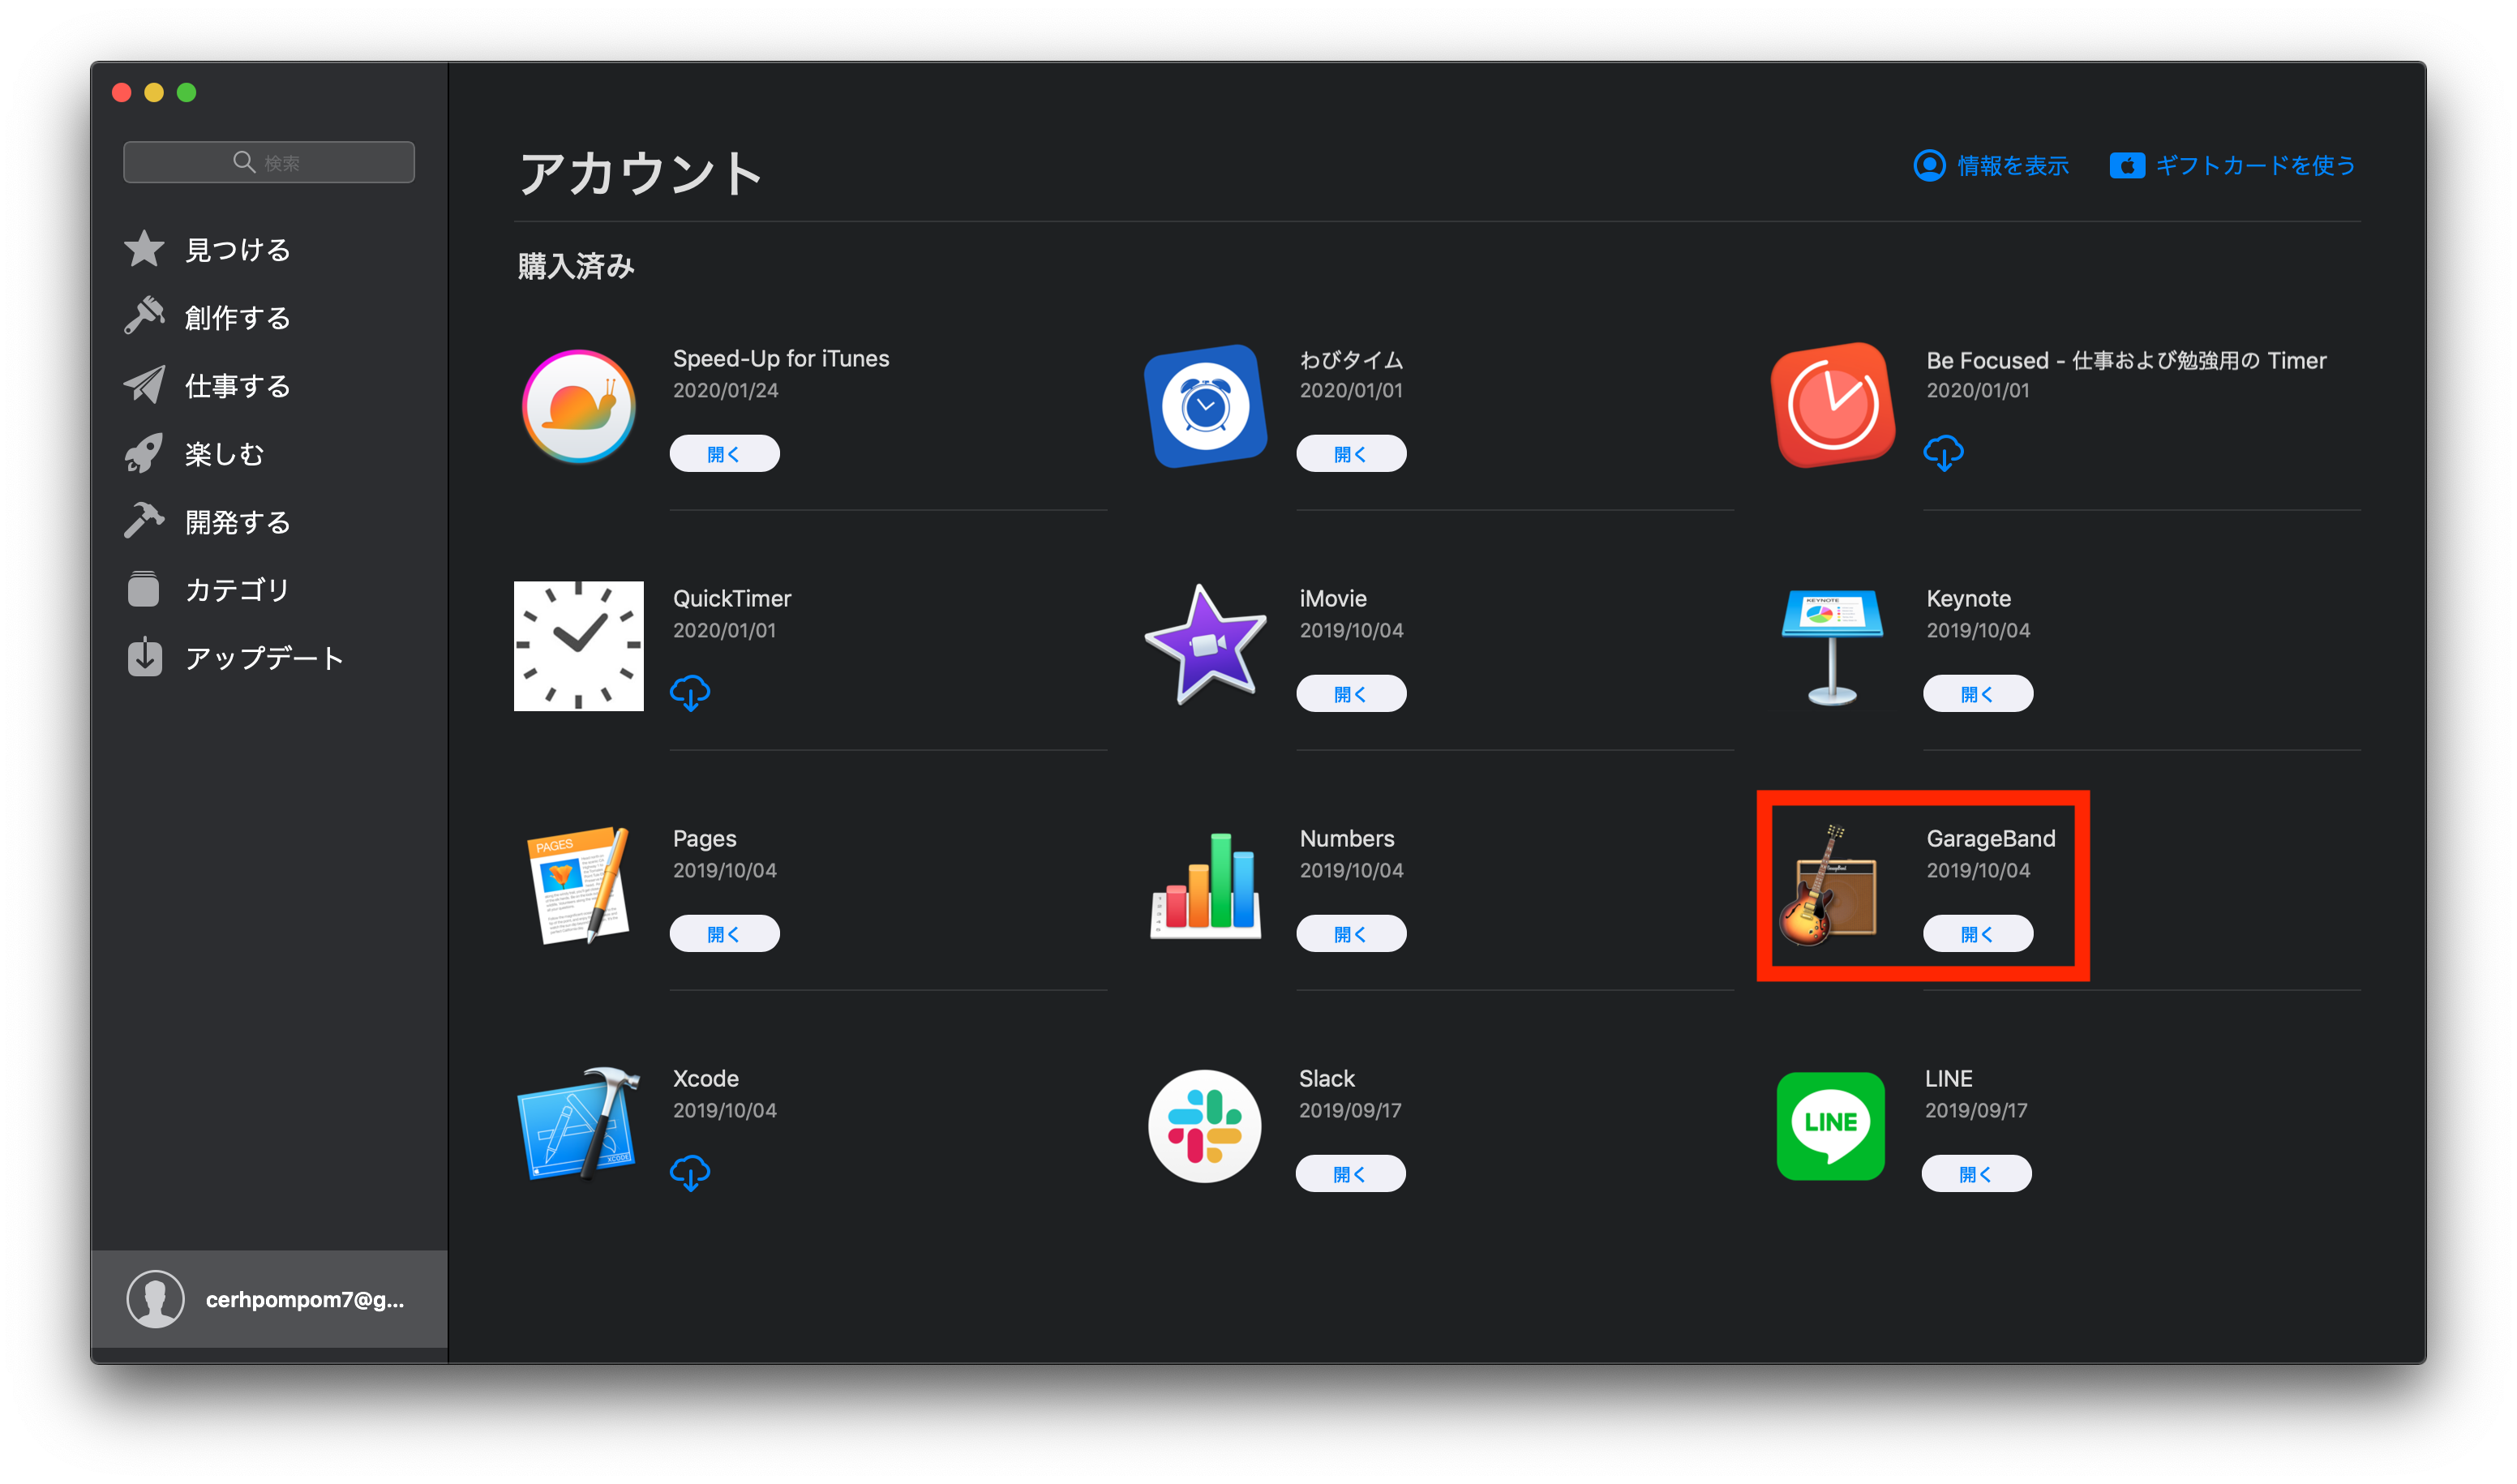
Task: Click the QuickTimer app name
Action: [731, 598]
